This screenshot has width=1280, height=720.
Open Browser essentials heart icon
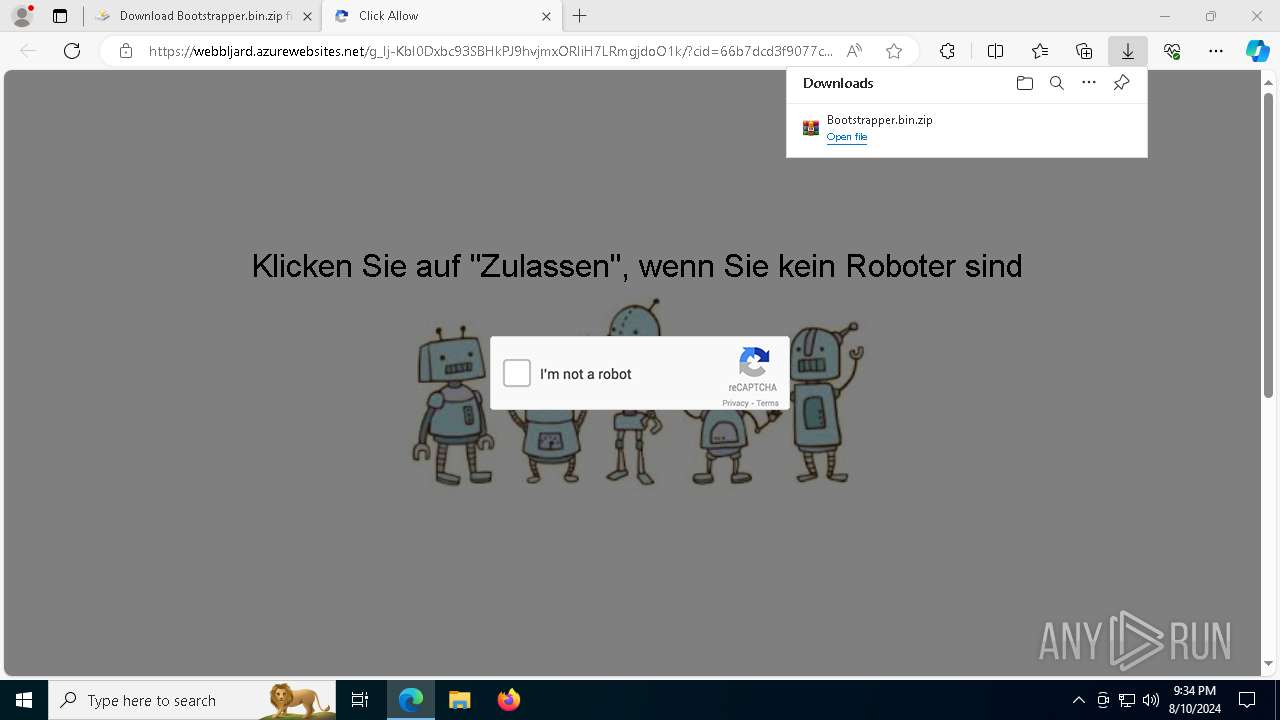(1172, 51)
